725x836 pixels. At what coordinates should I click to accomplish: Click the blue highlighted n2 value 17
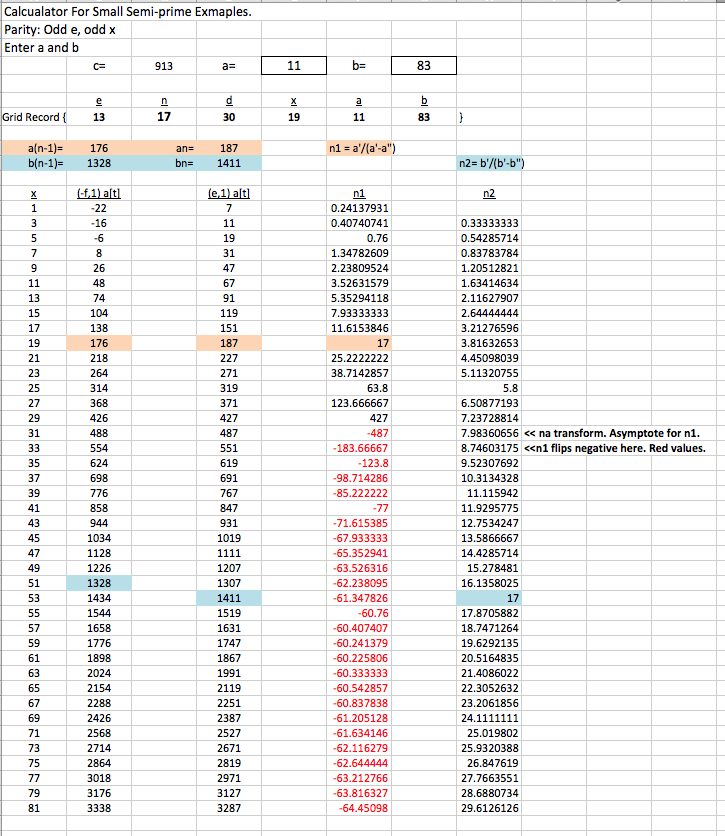(x=489, y=598)
